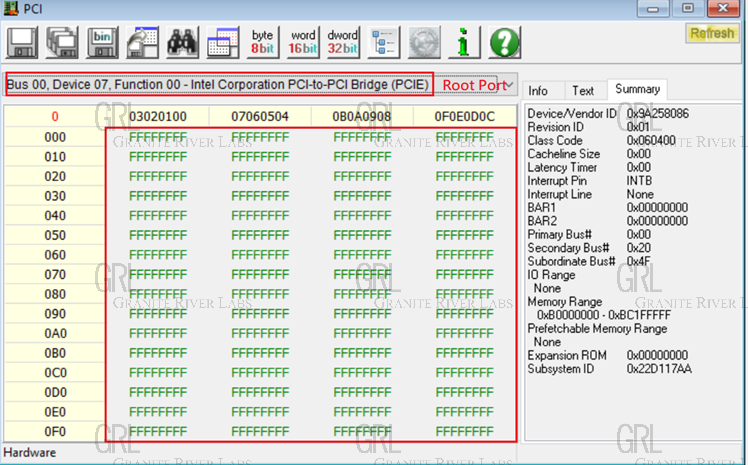
Task: Click the Save floppy disk icon
Action: point(22,43)
